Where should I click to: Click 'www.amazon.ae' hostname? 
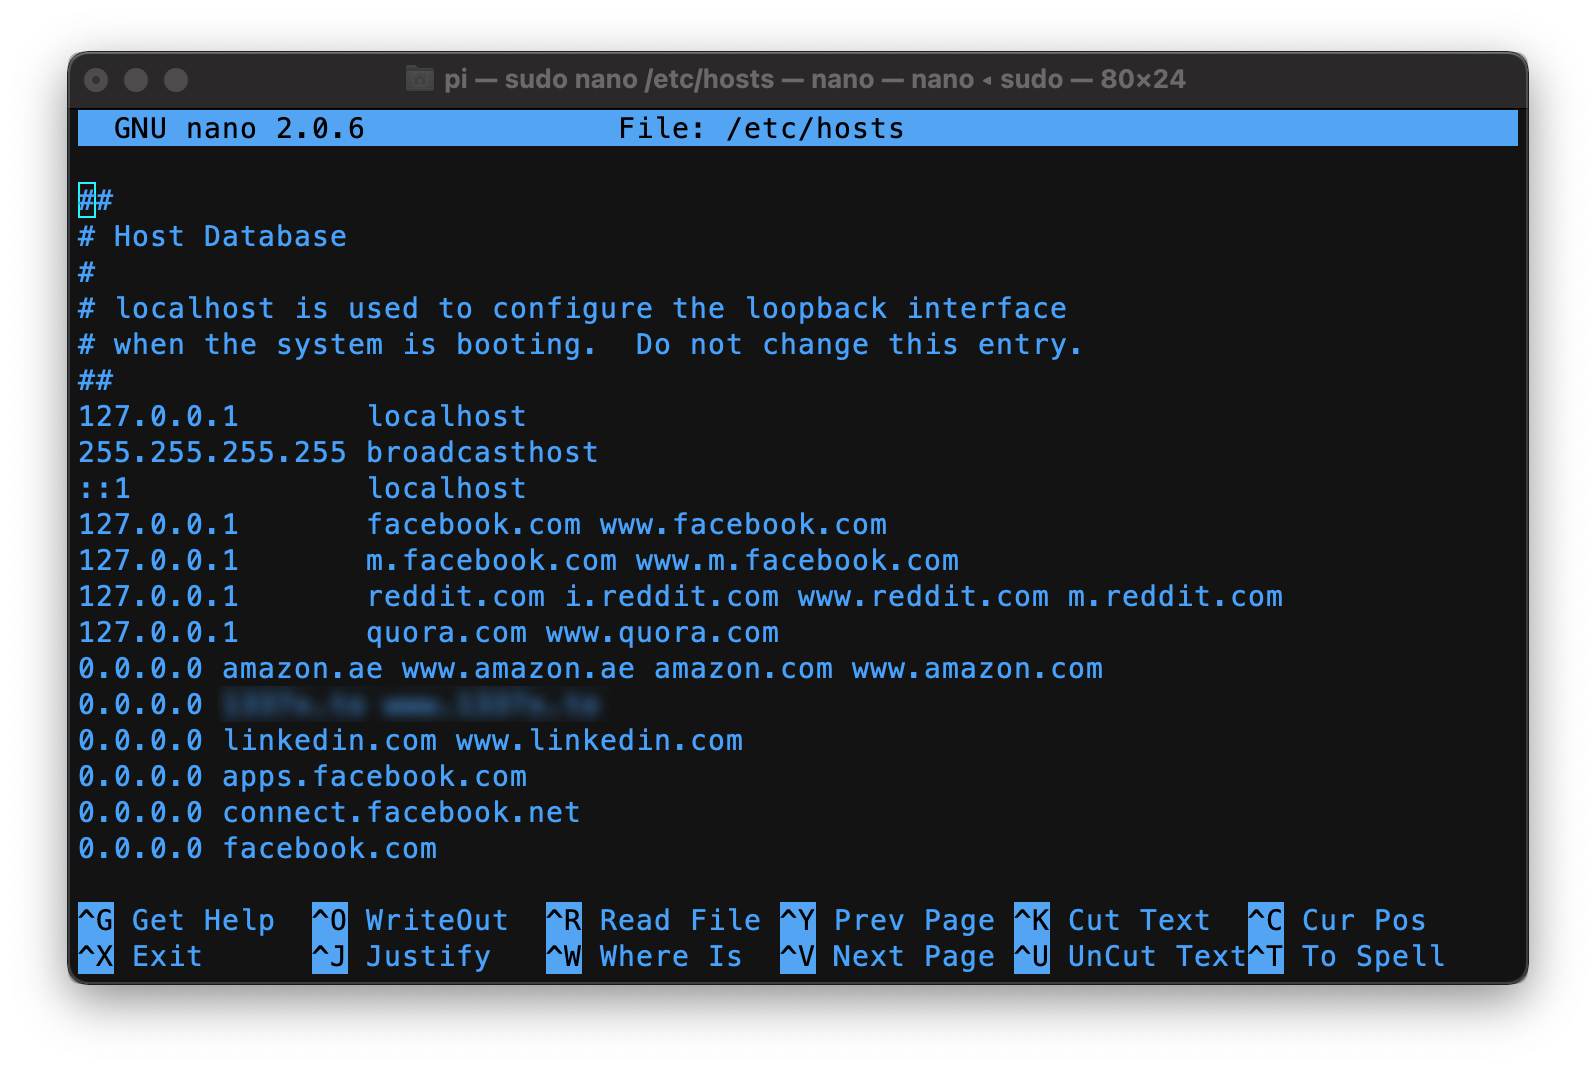tap(518, 668)
